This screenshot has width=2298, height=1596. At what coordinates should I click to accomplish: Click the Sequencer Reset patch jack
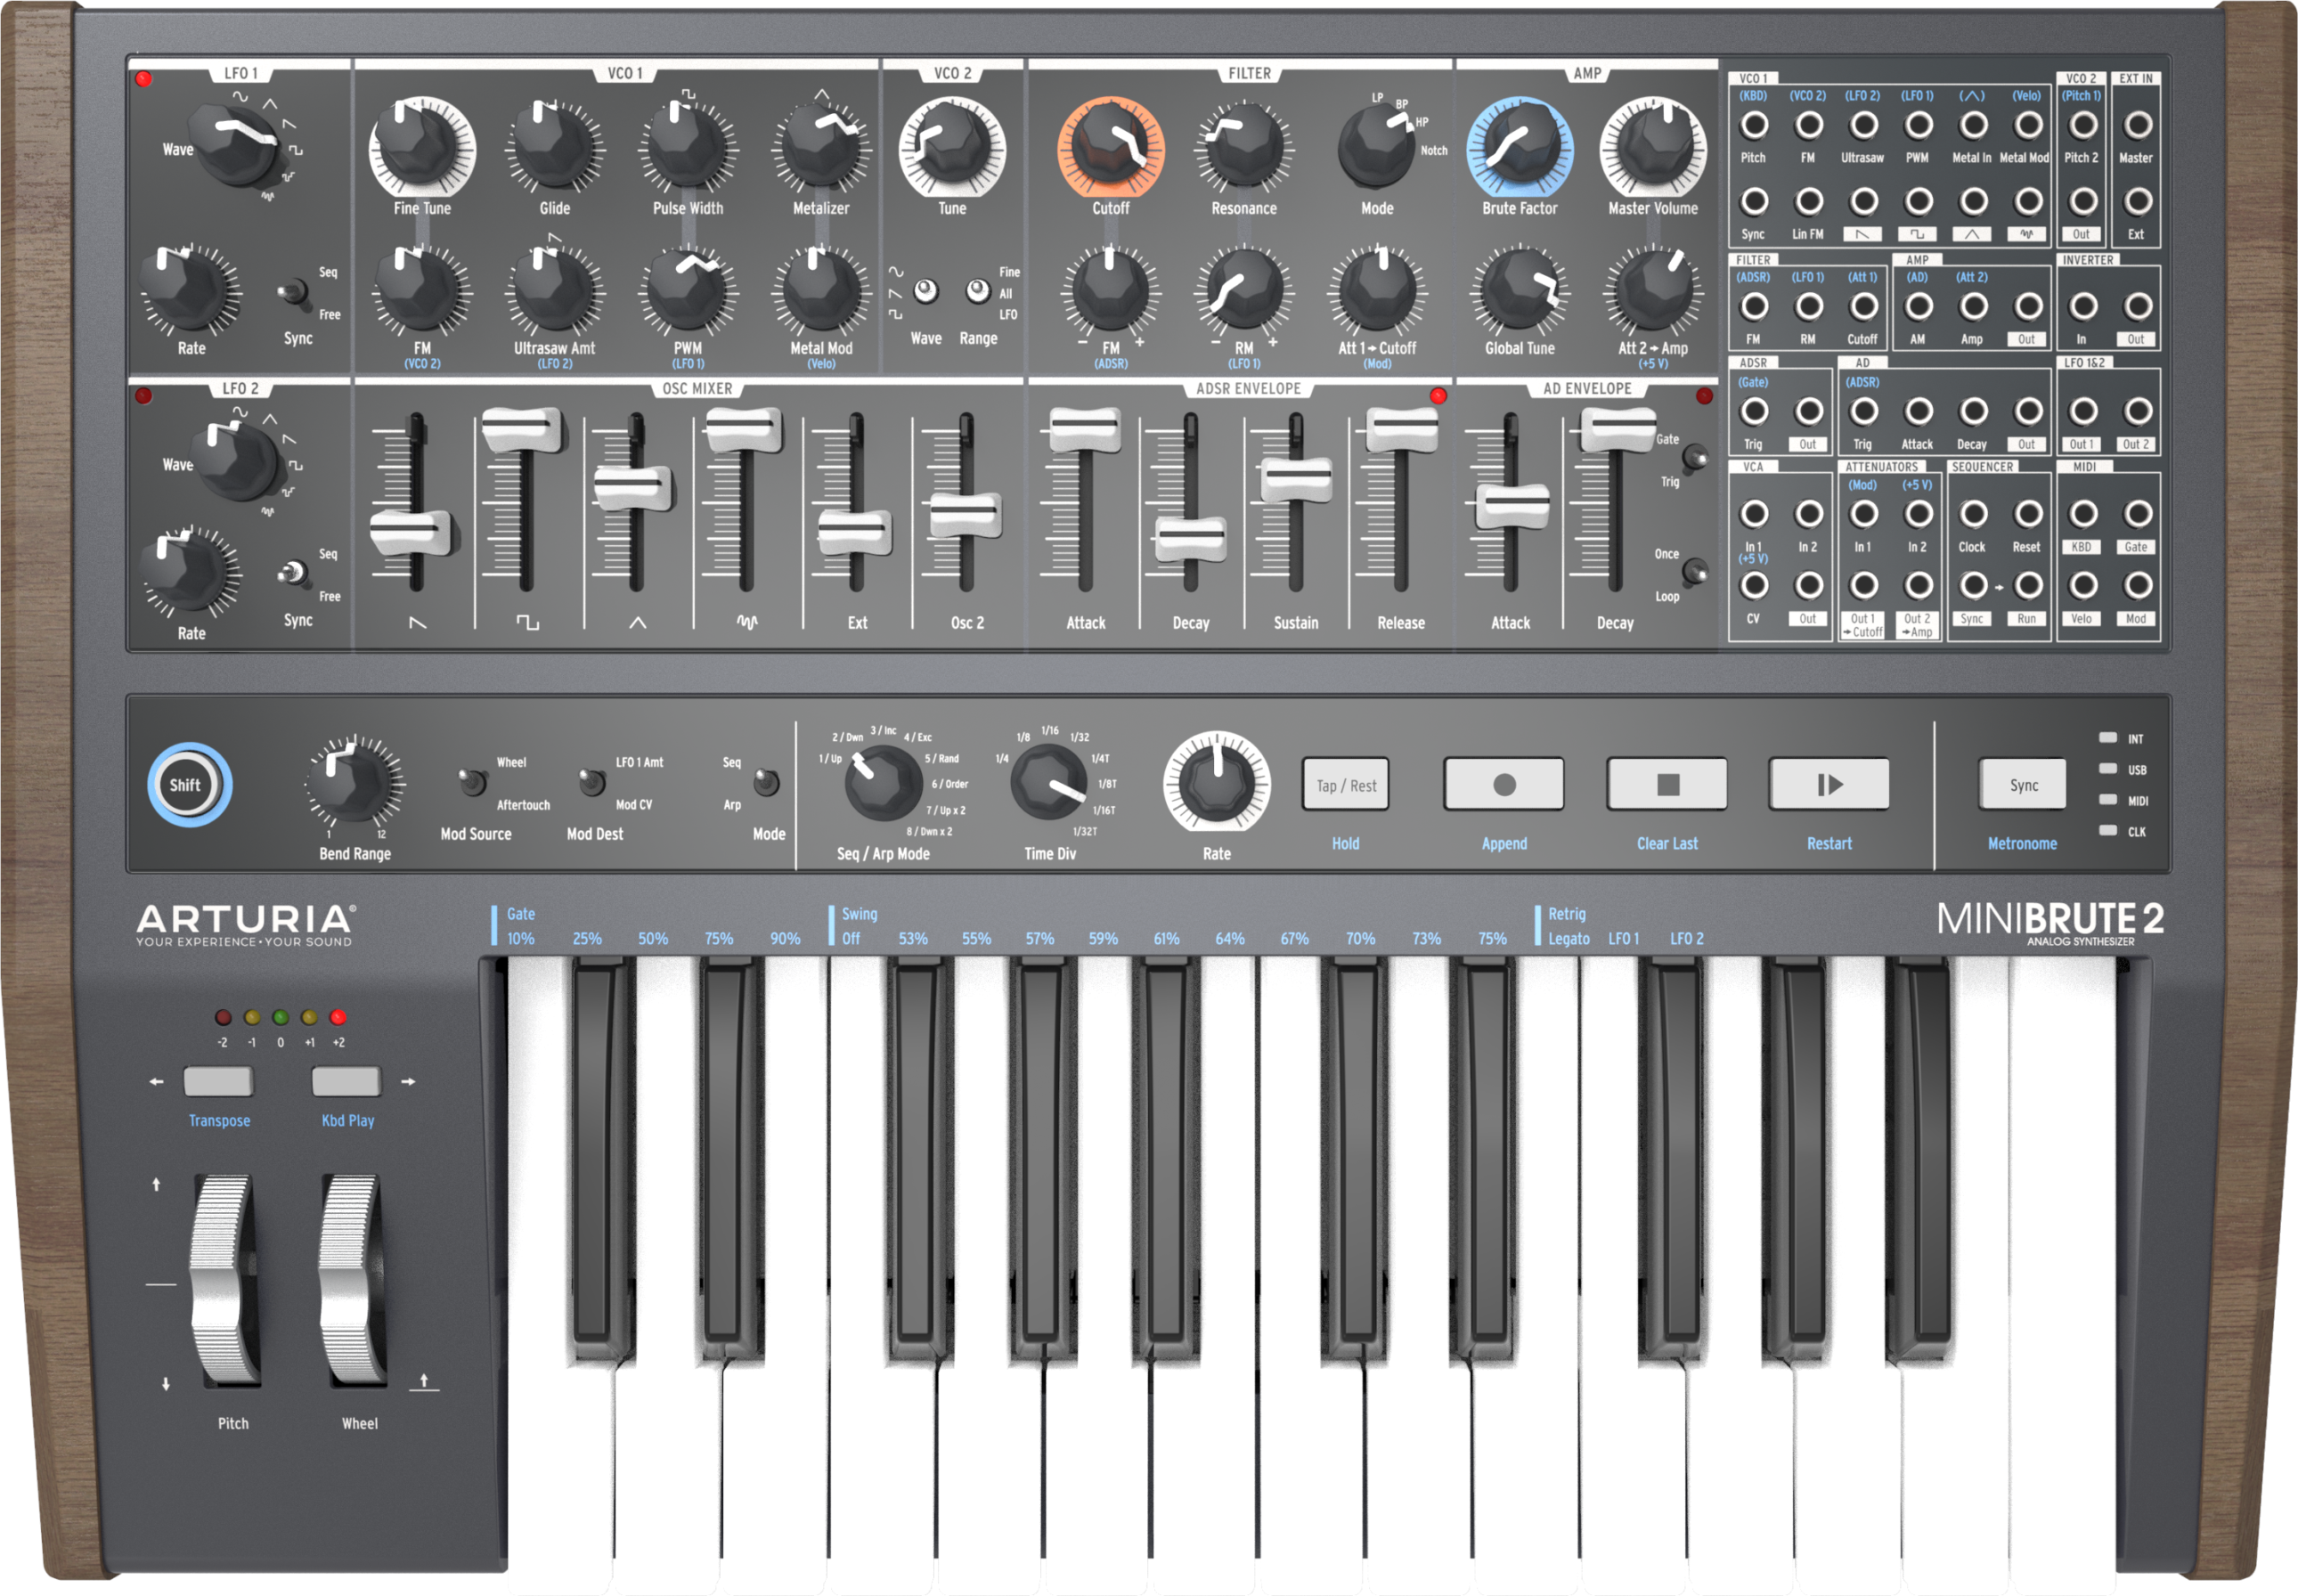tap(2028, 514)
